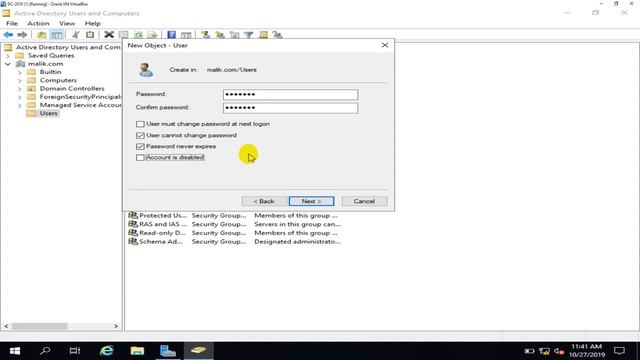Click the tree pane scroll left arrow
The height and width of the screenshot is (360, 640).
coord(6,326)
